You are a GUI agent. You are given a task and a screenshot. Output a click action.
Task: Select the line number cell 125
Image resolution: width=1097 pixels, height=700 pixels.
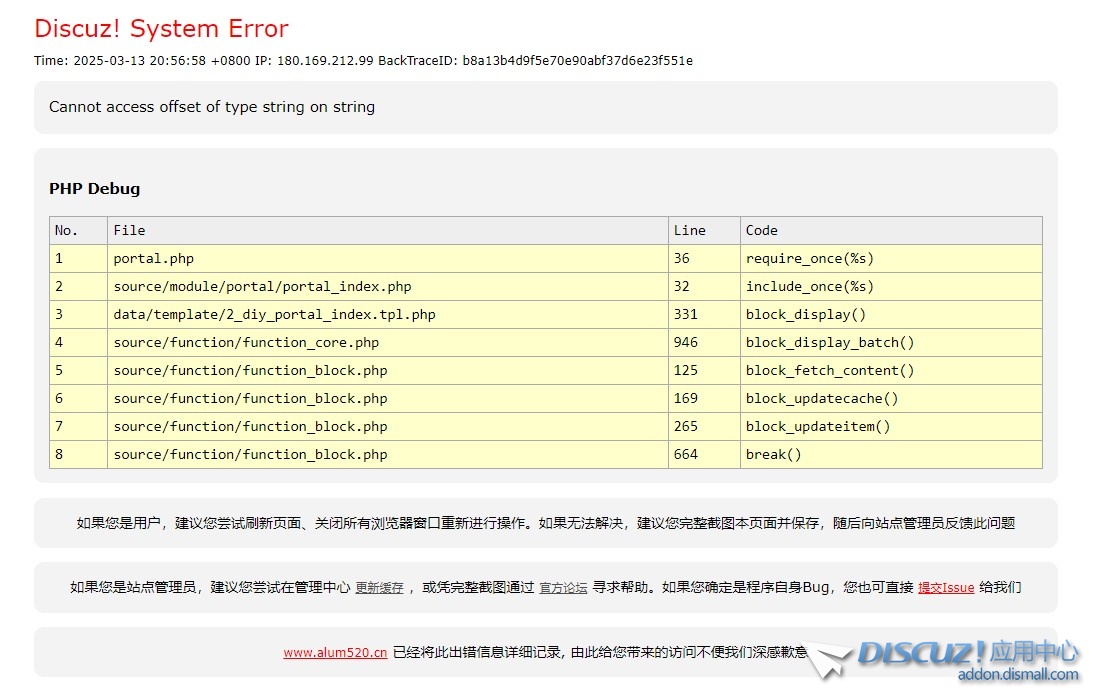click(x=704, y=371)
